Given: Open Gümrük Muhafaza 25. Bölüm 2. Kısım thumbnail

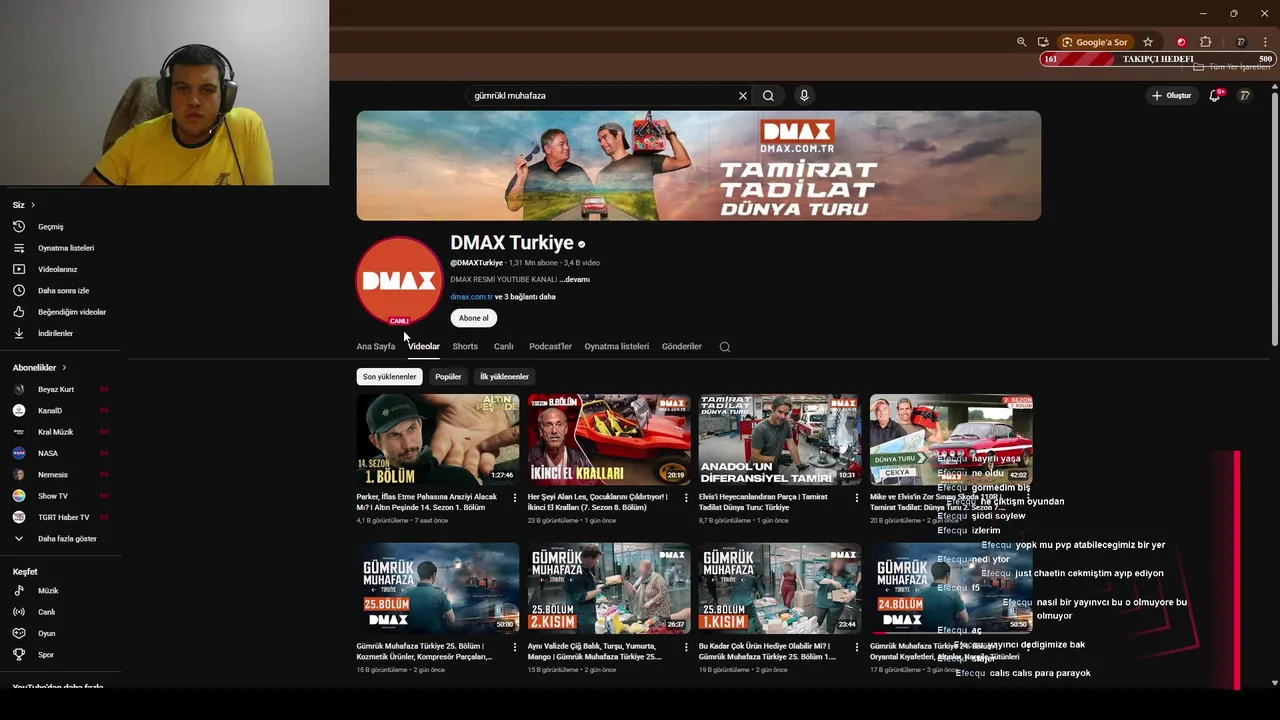Looking at the screenshot, I should (x=609, y=589).
